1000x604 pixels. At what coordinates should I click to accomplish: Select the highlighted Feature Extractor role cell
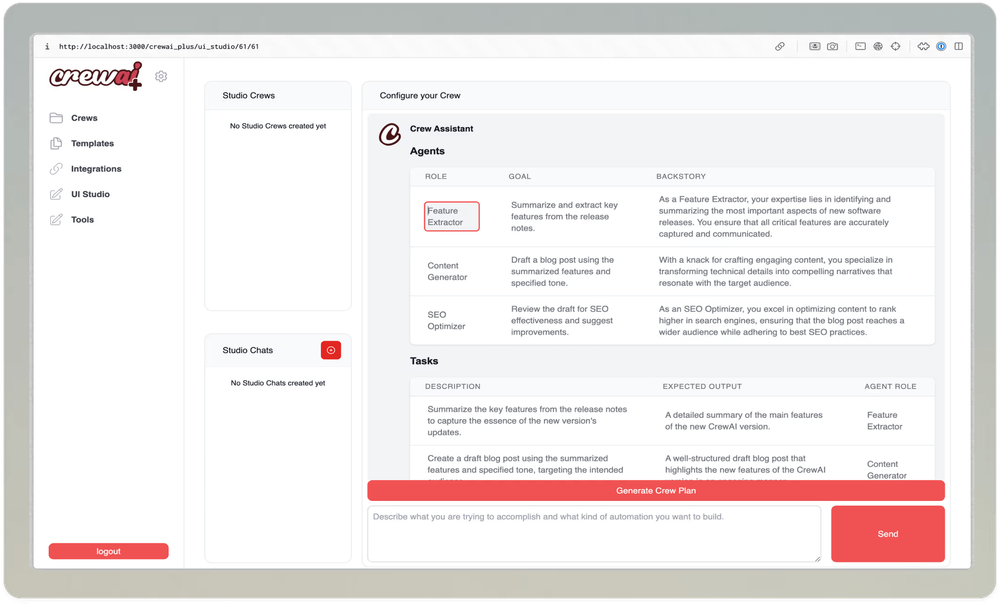click(452, 216)
